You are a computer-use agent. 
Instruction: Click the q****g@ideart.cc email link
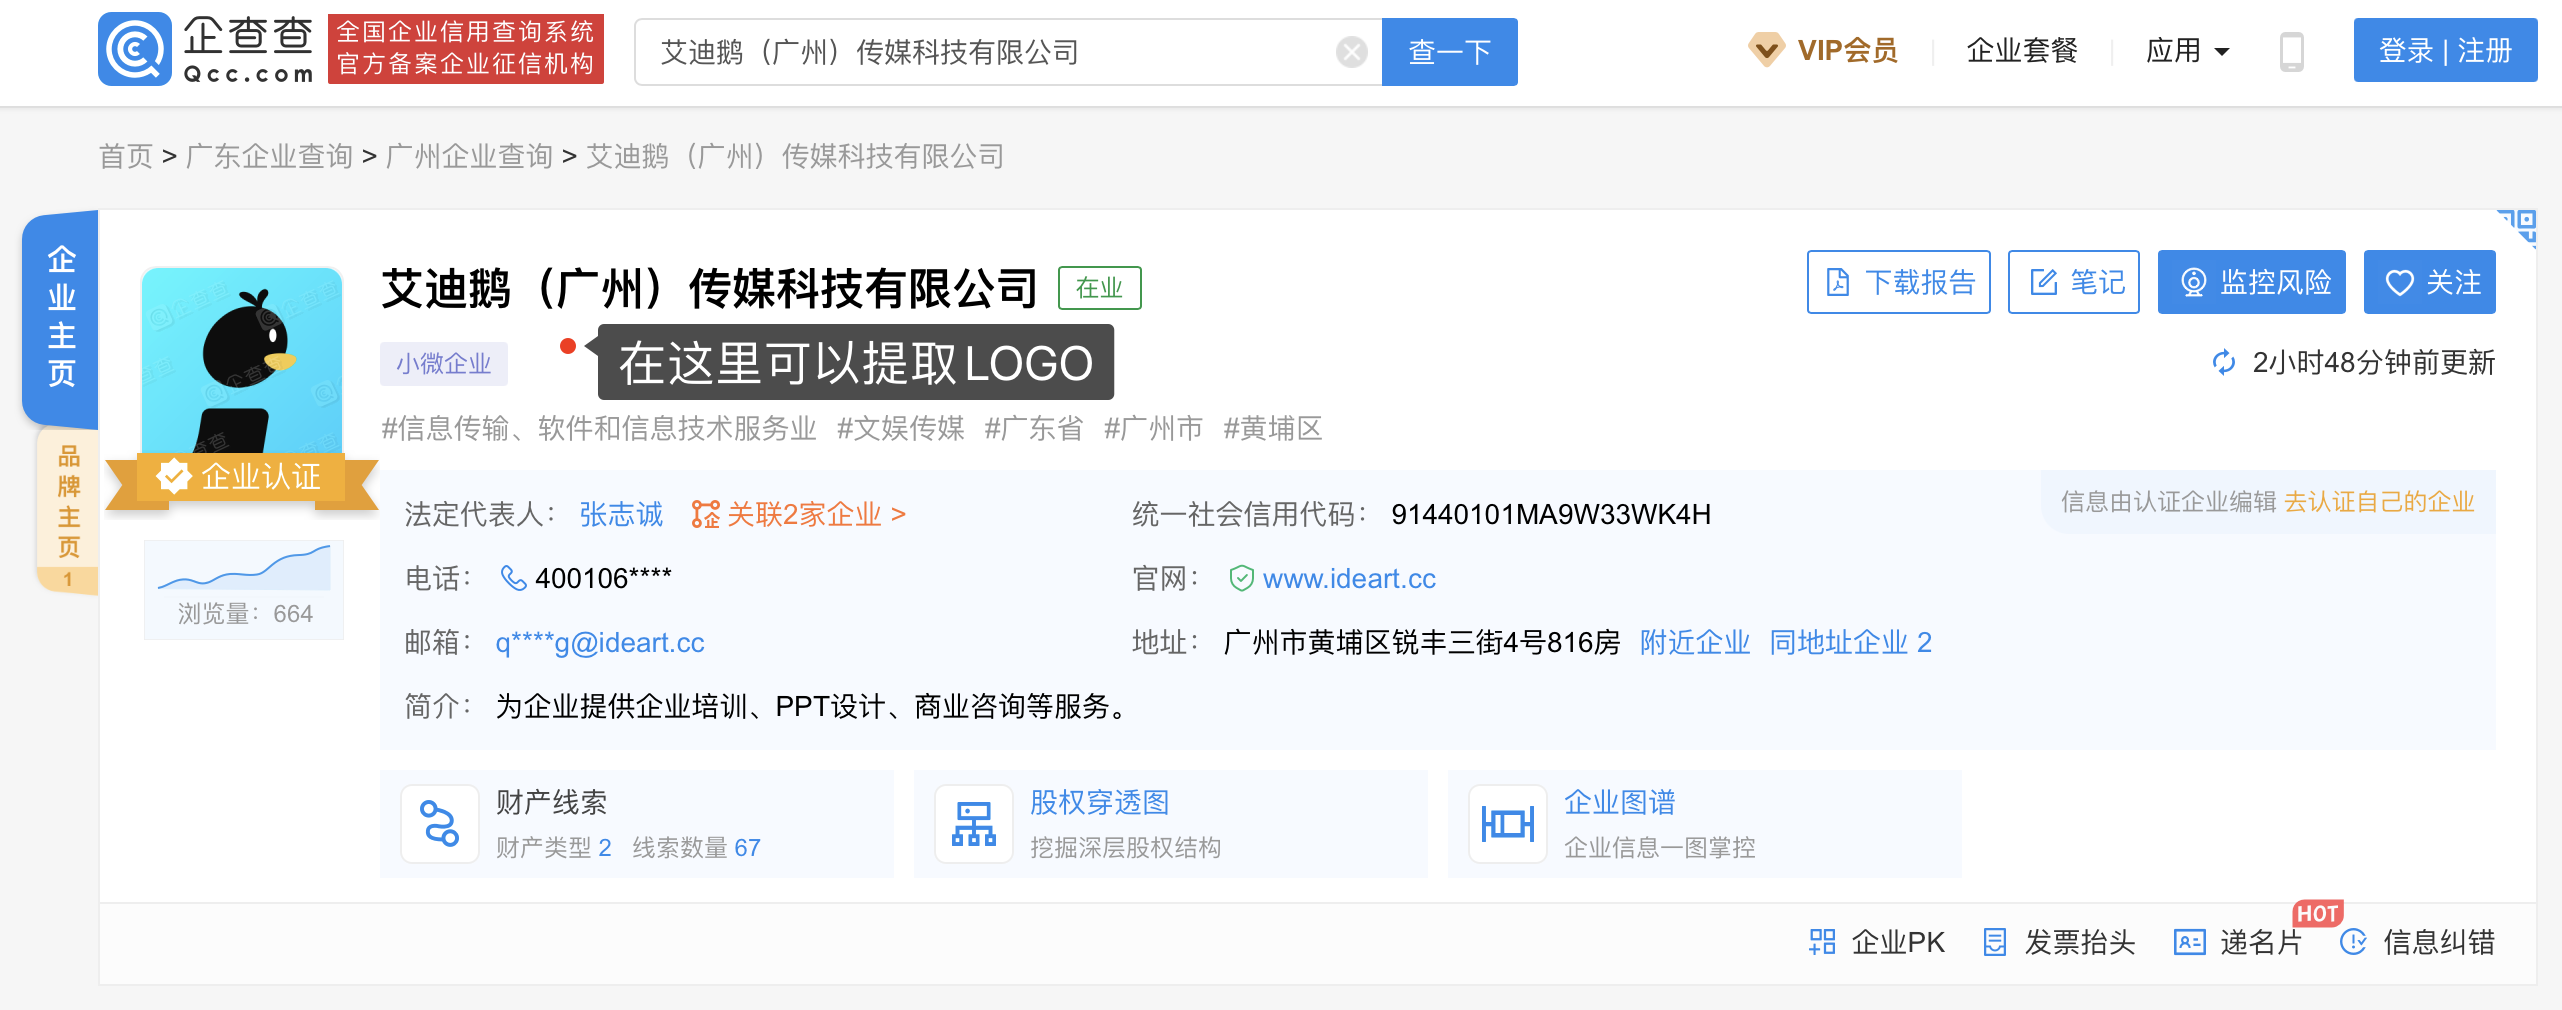coord(600,642)
